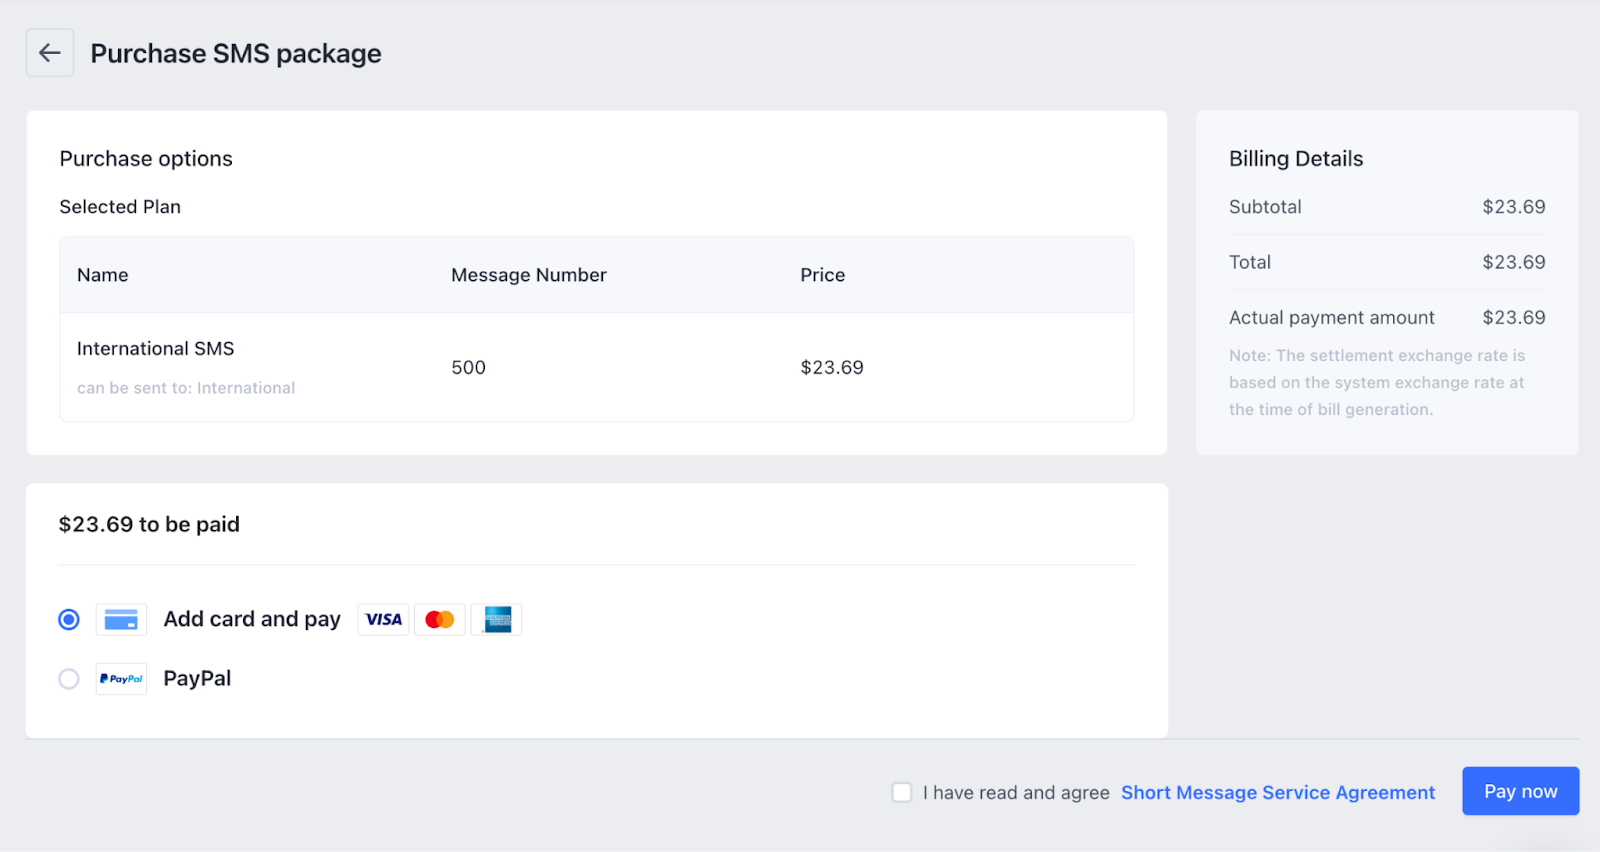Click the back arrow button
Image resolution: width=1600 pixels, height=852 pixels.
point(49,53)
